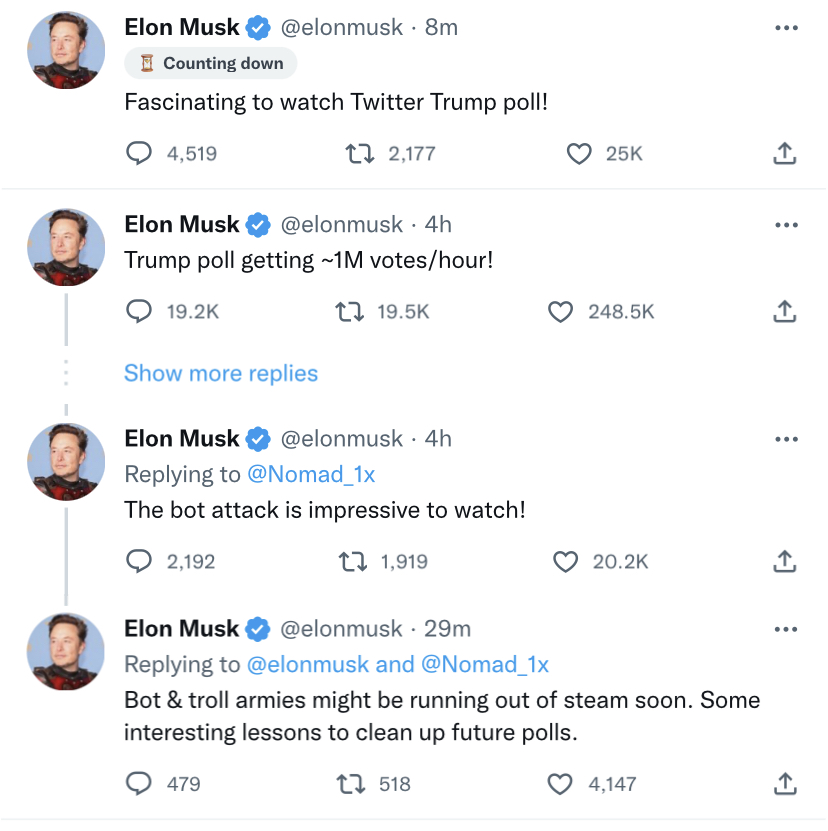Open more options on the 'bot attack' tweet
Viewport: 828px width, 831px height.
click(787, 439)
